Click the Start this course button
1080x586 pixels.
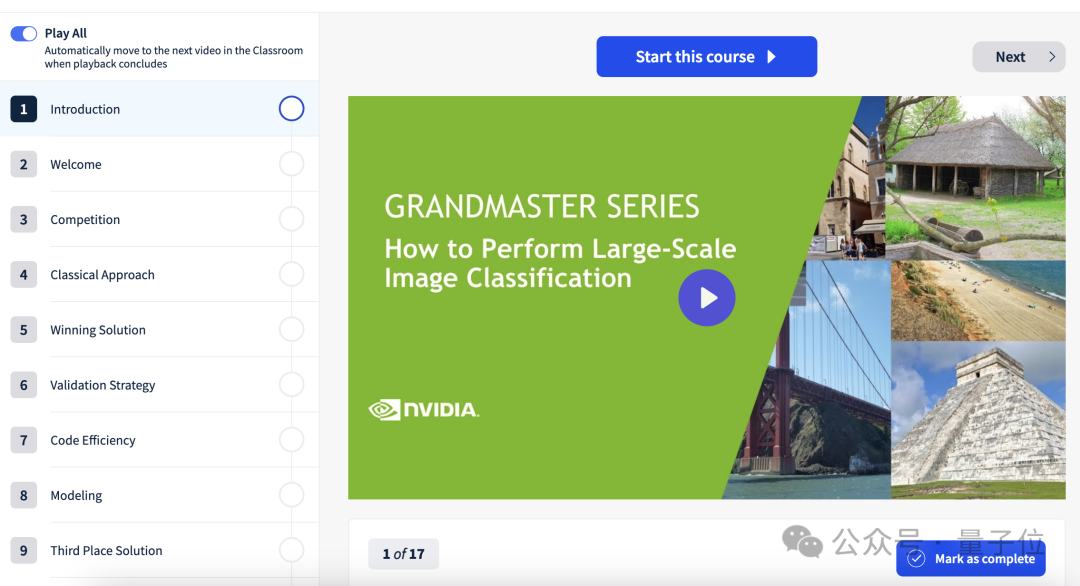tap(707, 56)
